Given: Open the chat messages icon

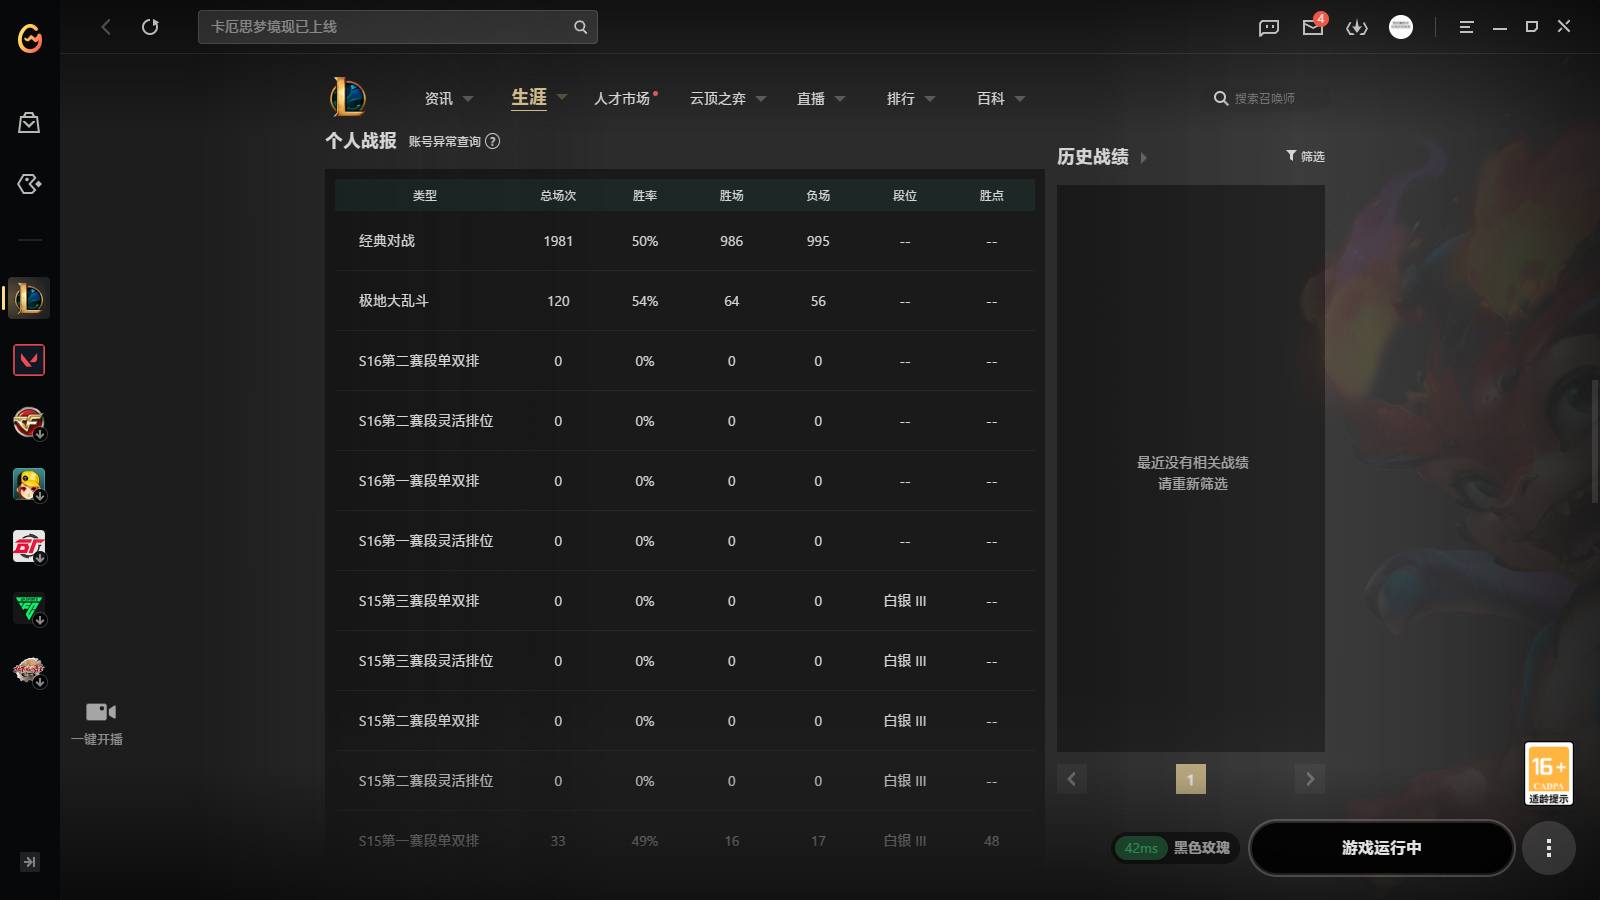Looking at the screenshot, I should point(1269,27).
